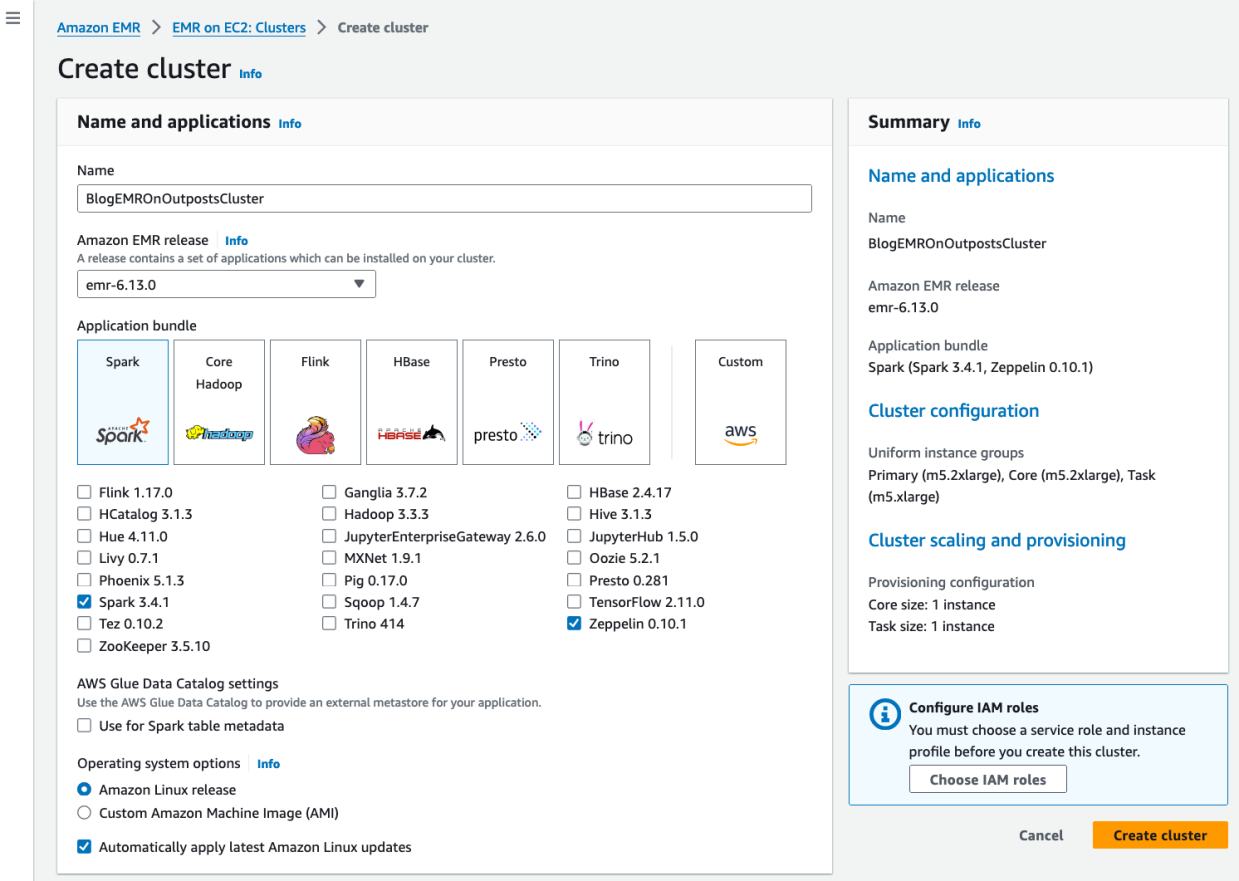Open the Amazon EMR release dropdown
This screenshot has height=881, width=1239.
pos(226,284)
